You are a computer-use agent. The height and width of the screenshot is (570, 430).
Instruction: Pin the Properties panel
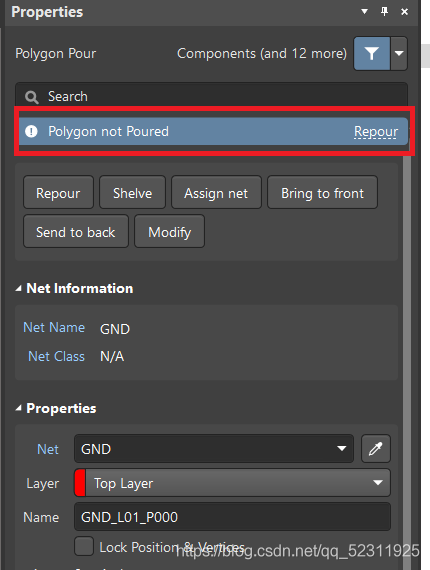pyautogui.click(x=384, y=12)
